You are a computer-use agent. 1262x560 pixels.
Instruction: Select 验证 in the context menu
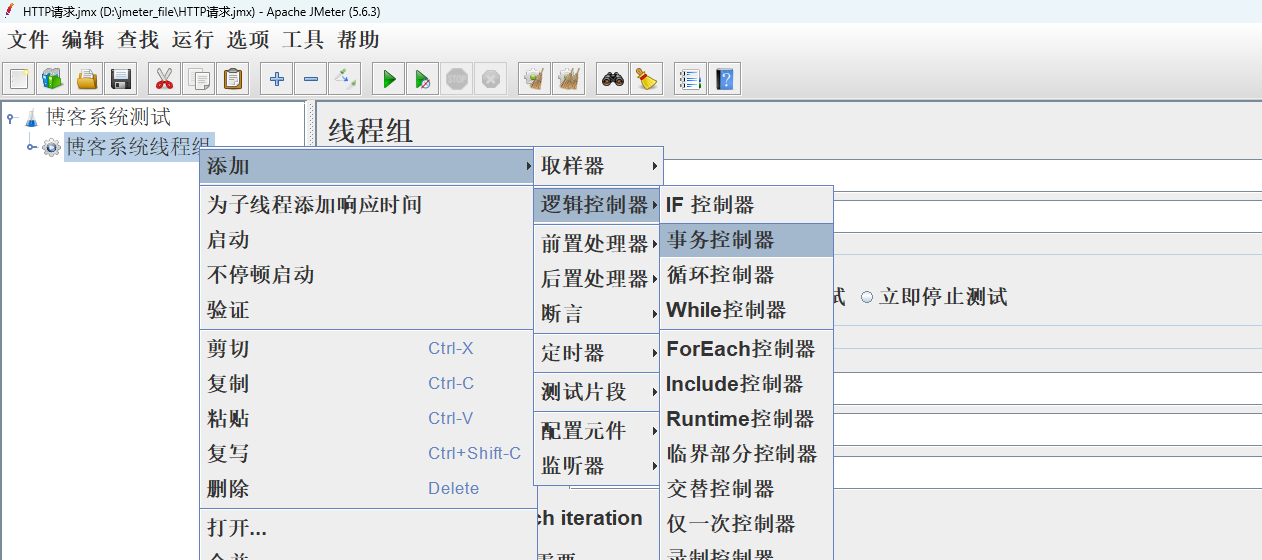[x=368, y=310]
